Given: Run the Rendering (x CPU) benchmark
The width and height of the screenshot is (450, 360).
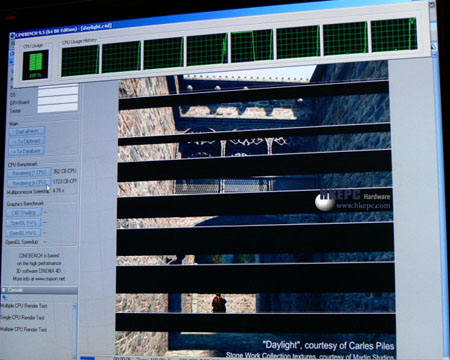Looking at the screenshot, I should tap(29, 183).
